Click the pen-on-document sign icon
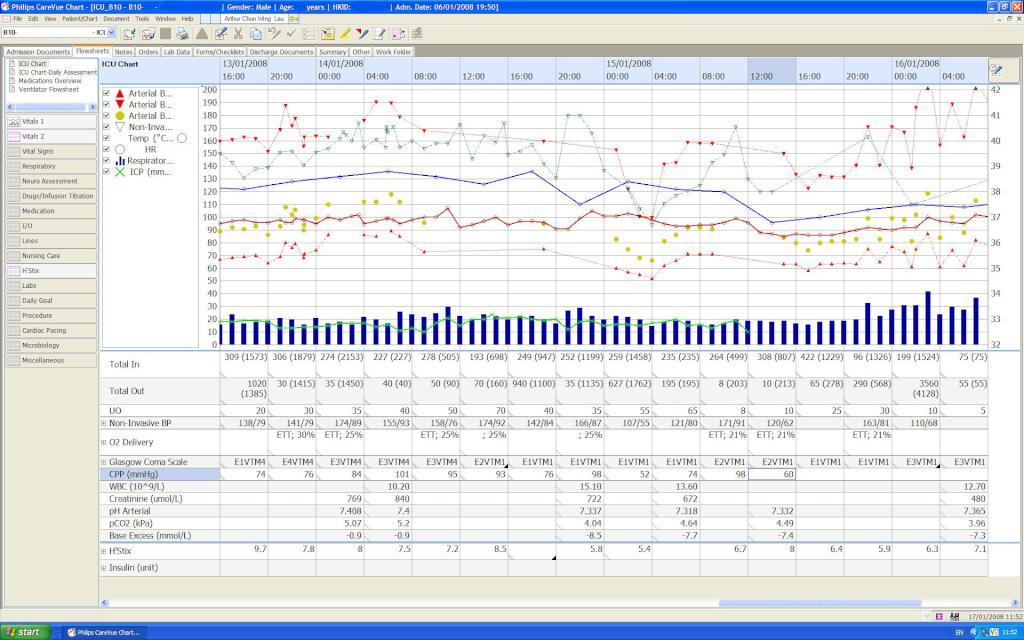The height and width of the screenshot is (640, 1024). (x=221, y=33)
